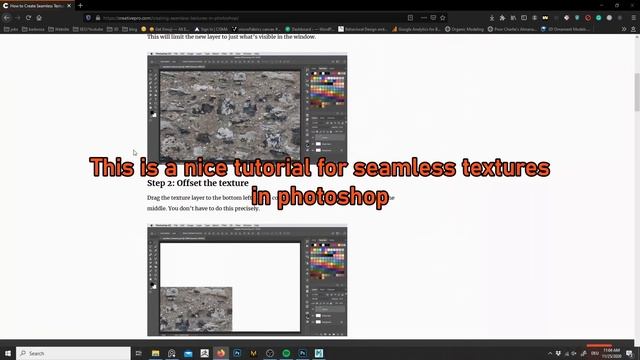Click the 'Step 2: Offset the texture' heading
The width and height of the screenshot is (640, 360).
[x=198, y=183]
